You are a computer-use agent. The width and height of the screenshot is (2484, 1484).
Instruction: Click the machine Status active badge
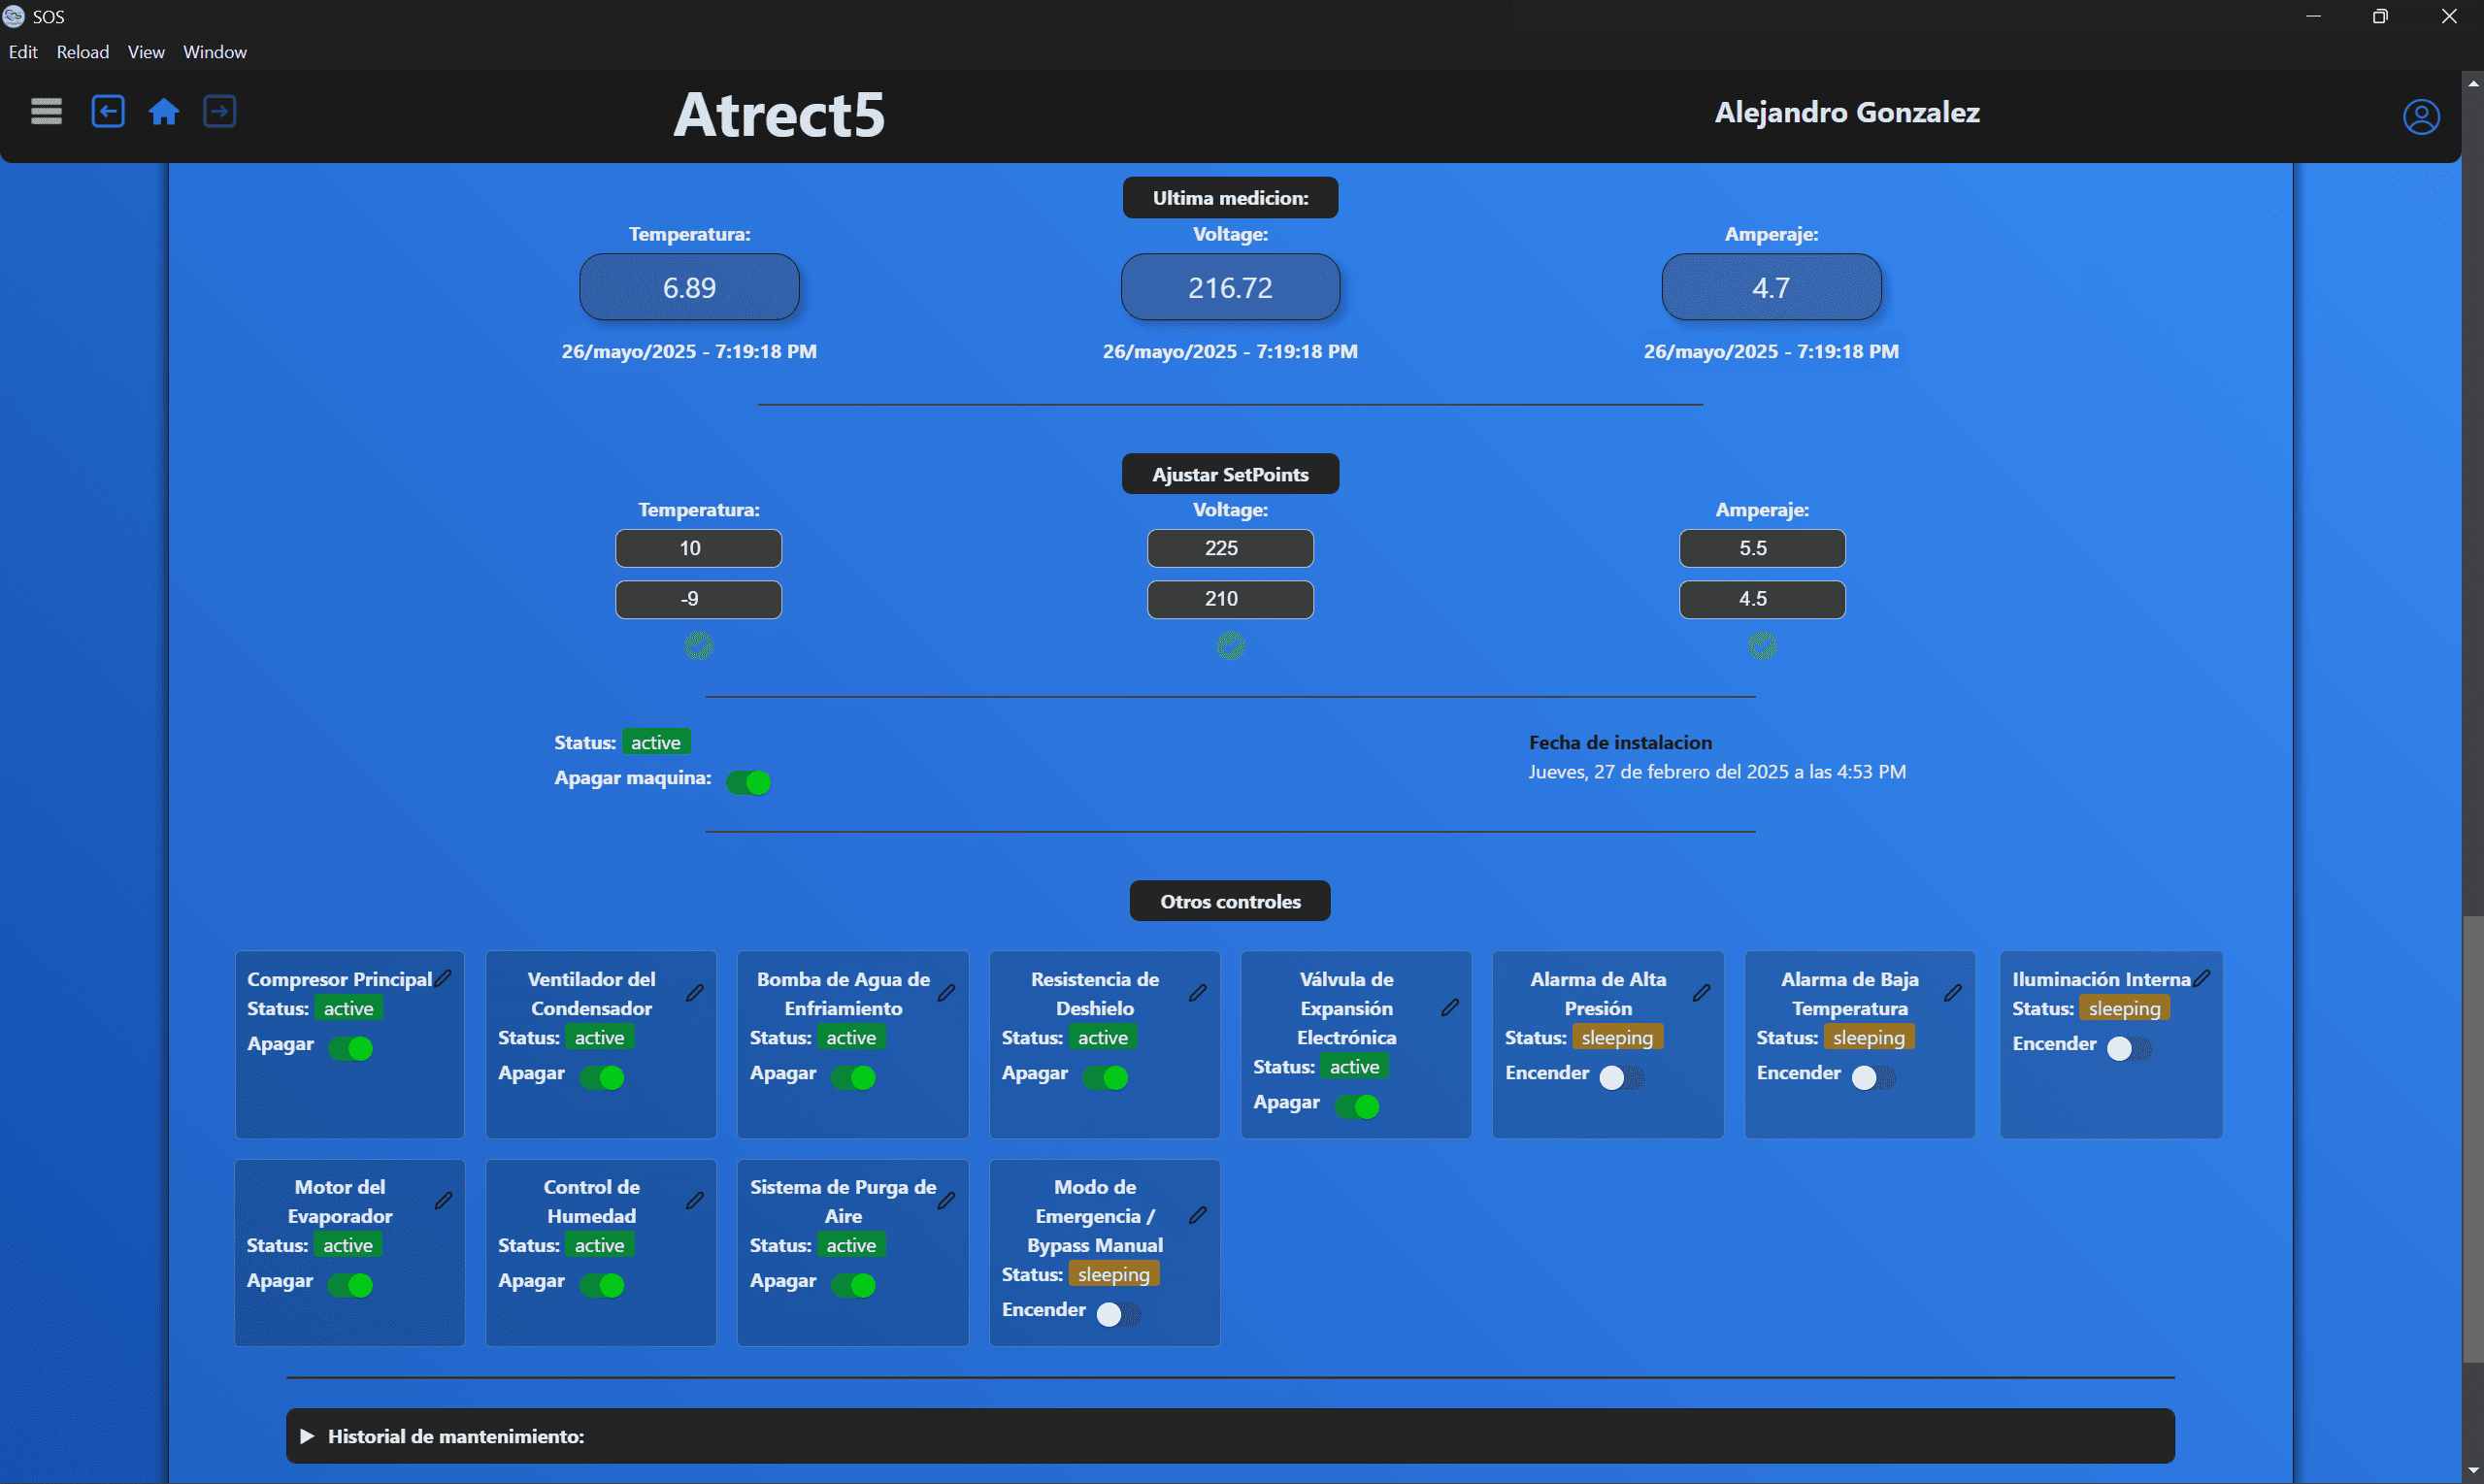point(656,742)
